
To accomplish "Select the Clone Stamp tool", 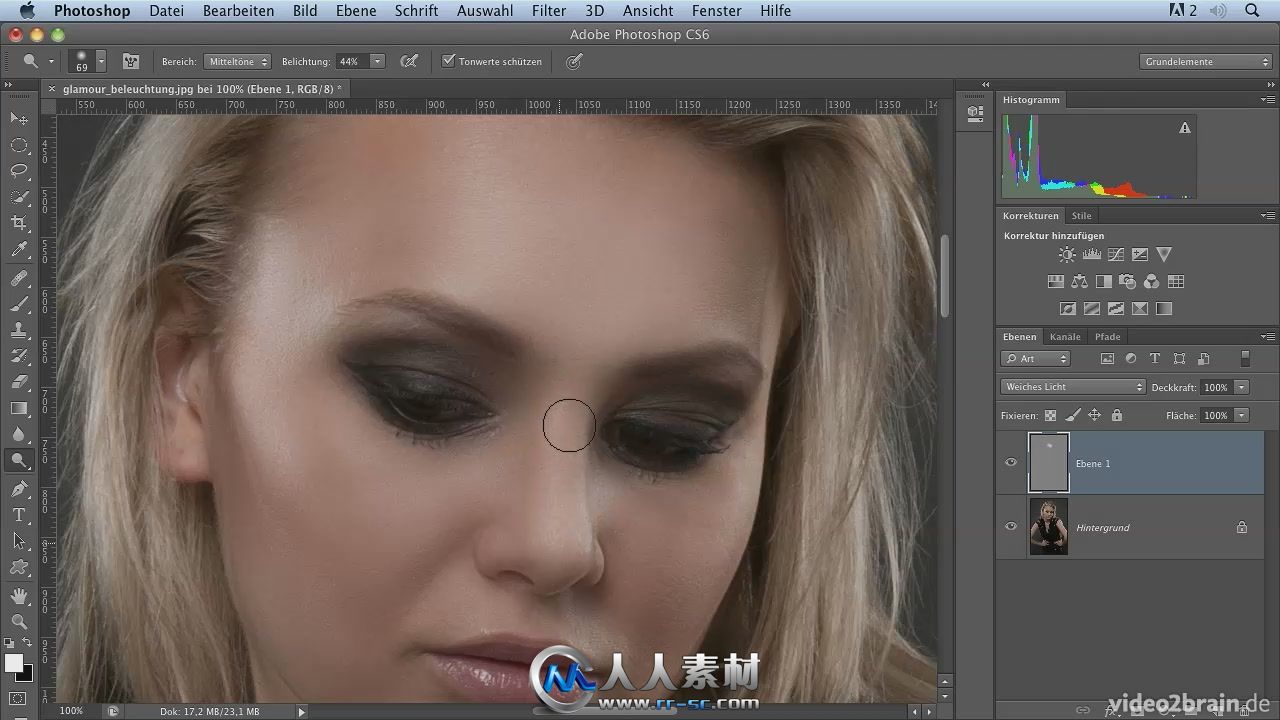I will tap(19, 331).
